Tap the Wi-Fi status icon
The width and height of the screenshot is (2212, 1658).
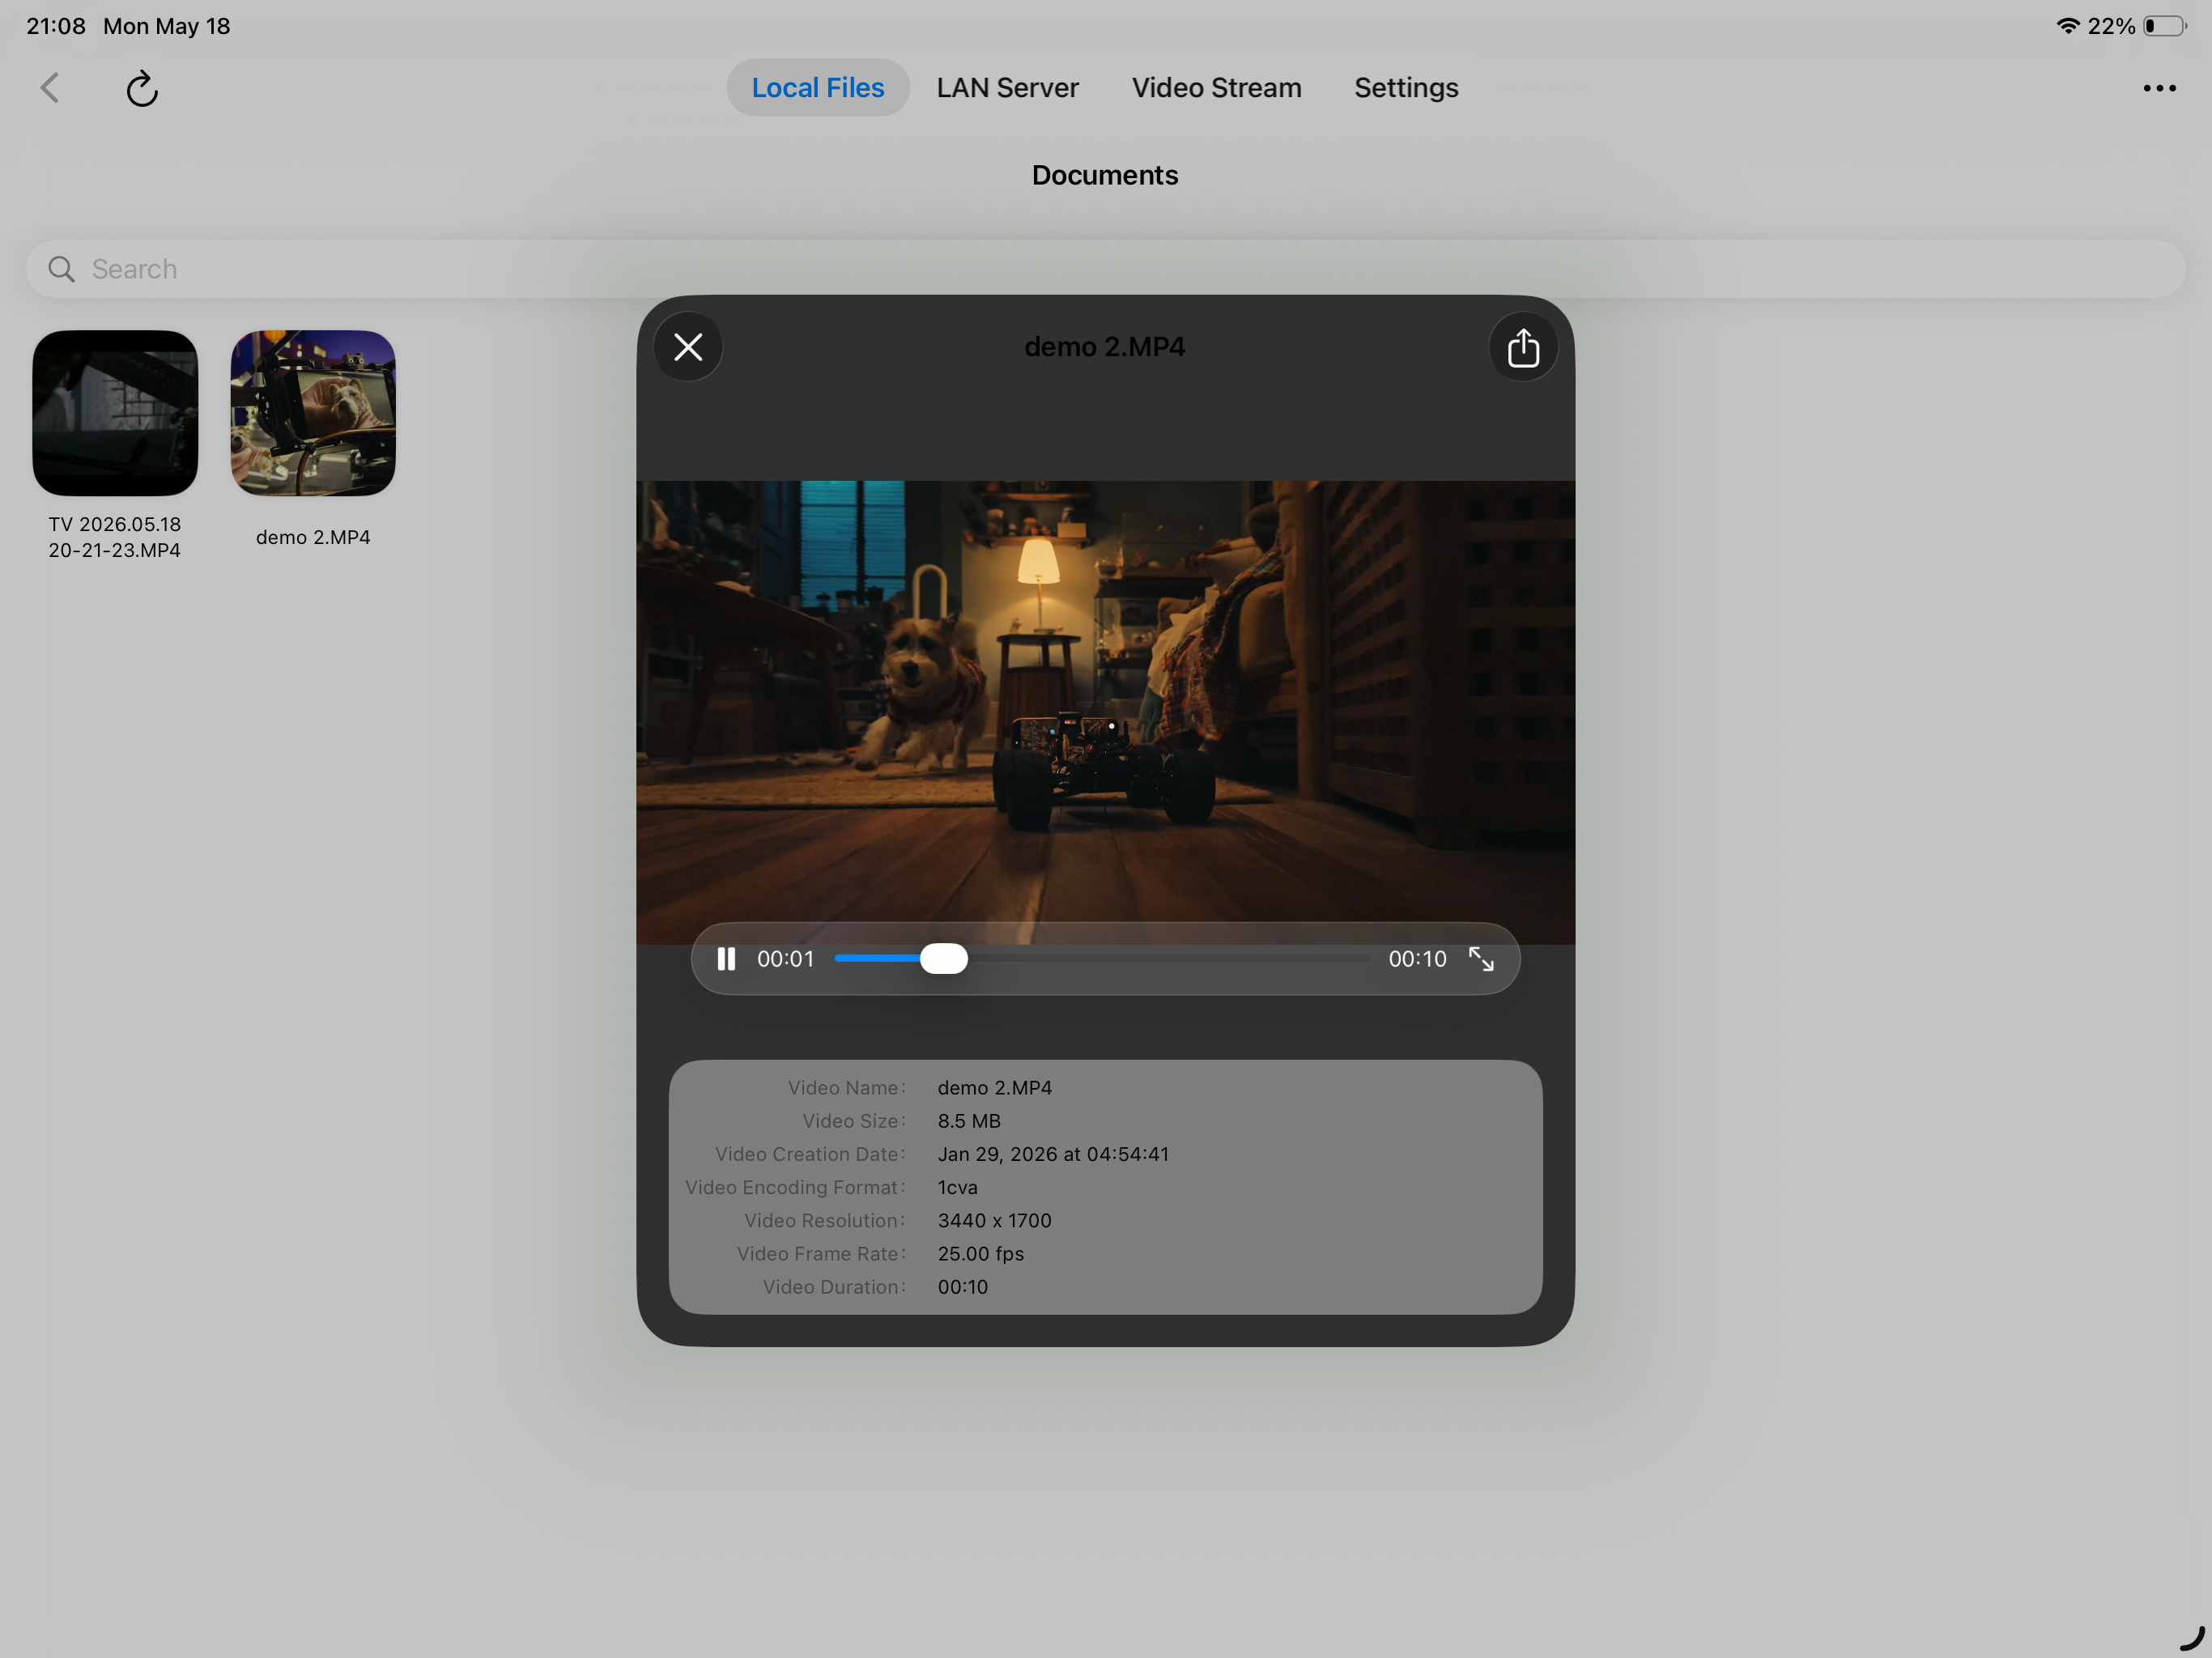(2067, 26)
